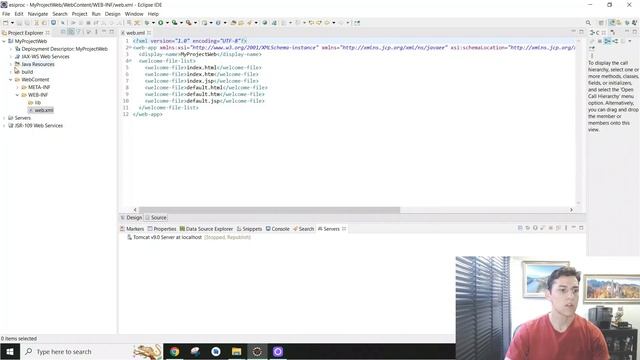Select the build folder in tree

24,72
